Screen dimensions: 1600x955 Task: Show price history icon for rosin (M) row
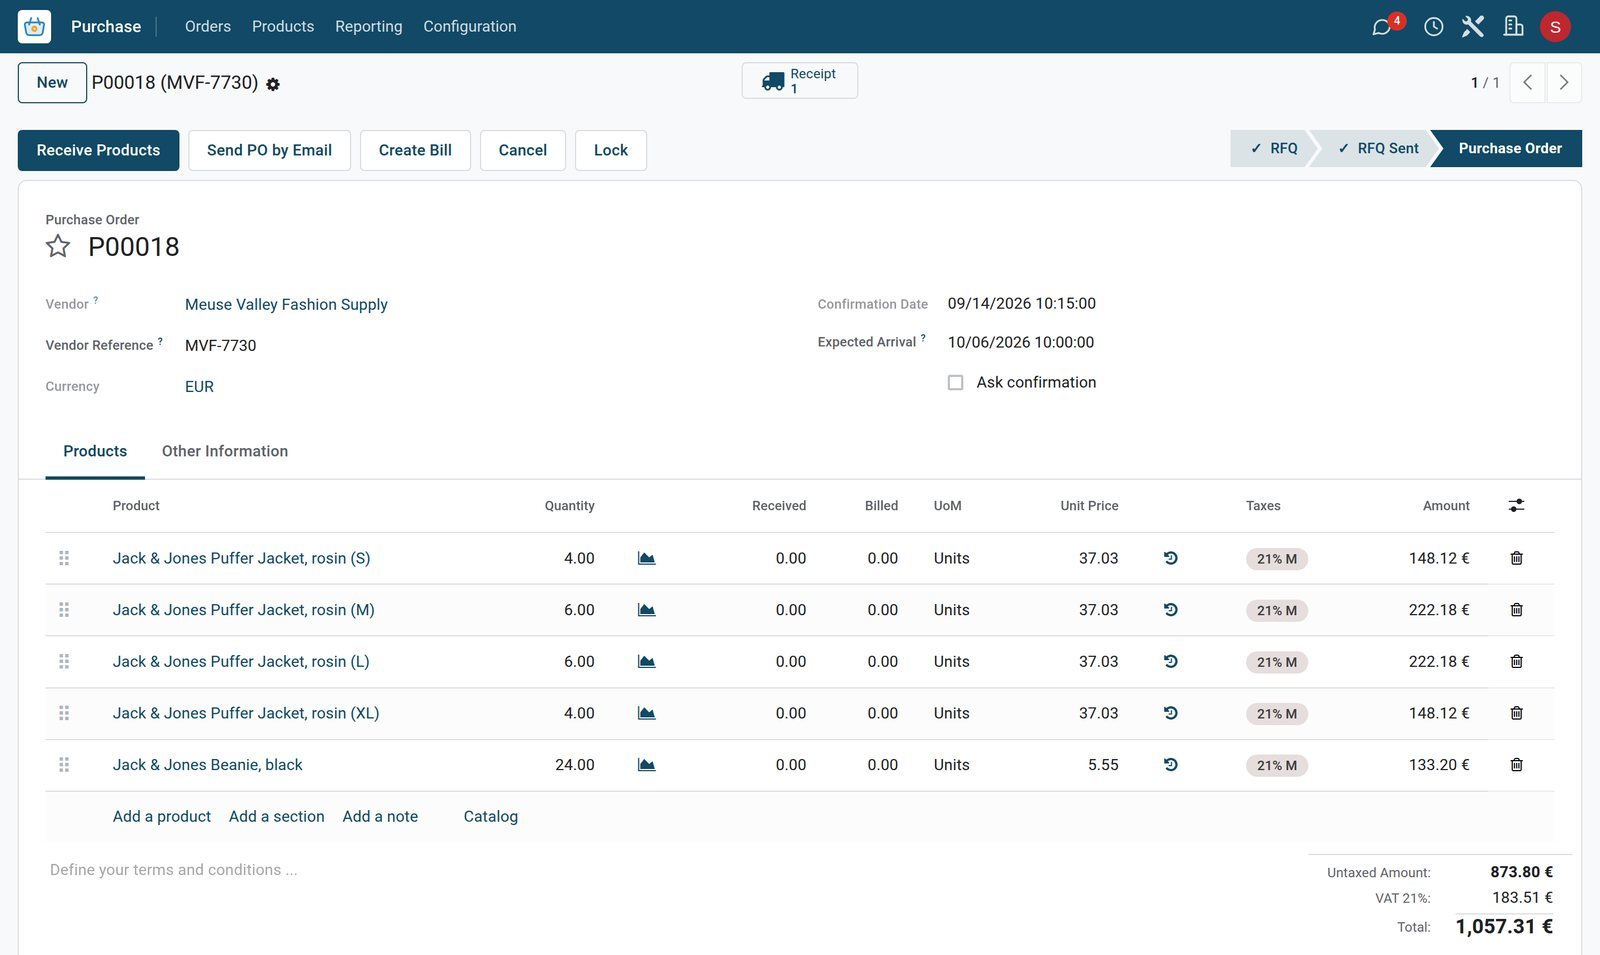[1171, 610]
